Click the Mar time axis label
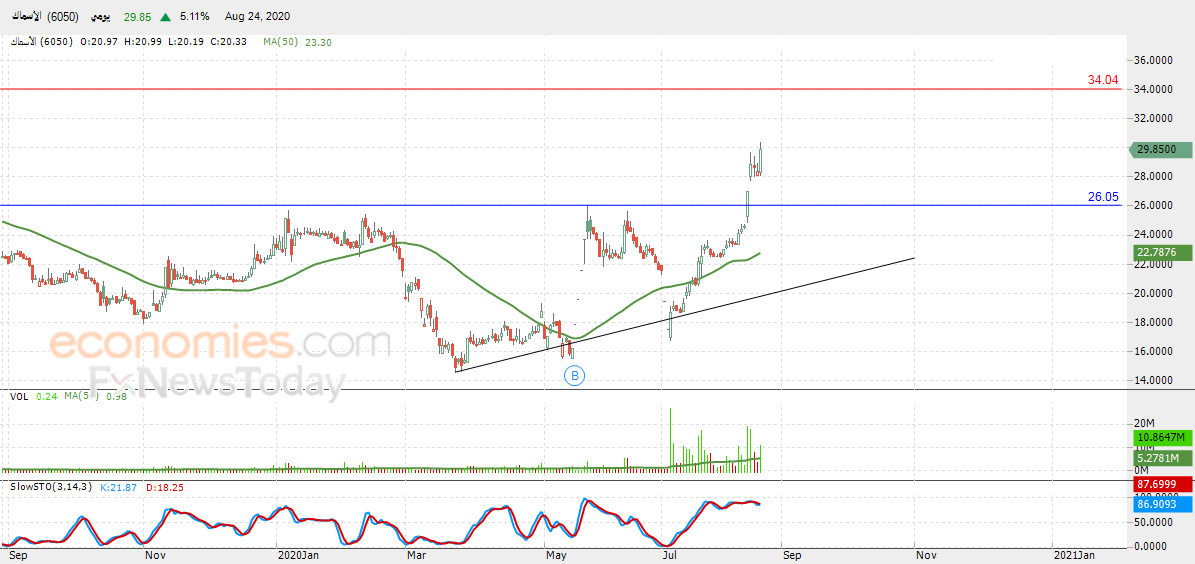1195x564 pixels. 416,556
